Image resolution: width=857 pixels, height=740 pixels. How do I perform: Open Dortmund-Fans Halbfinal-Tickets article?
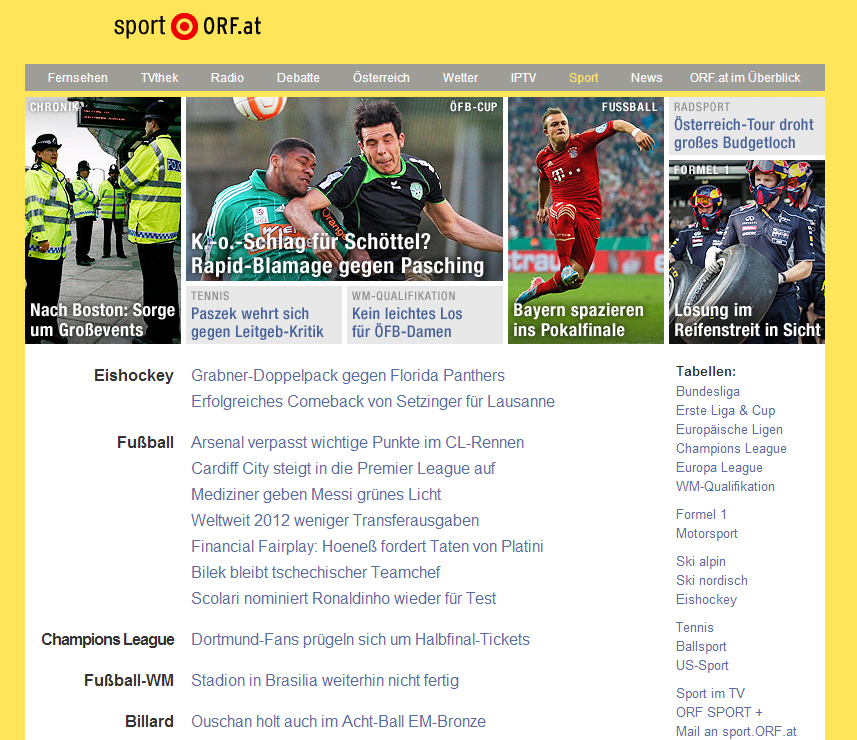pos(360,639)
